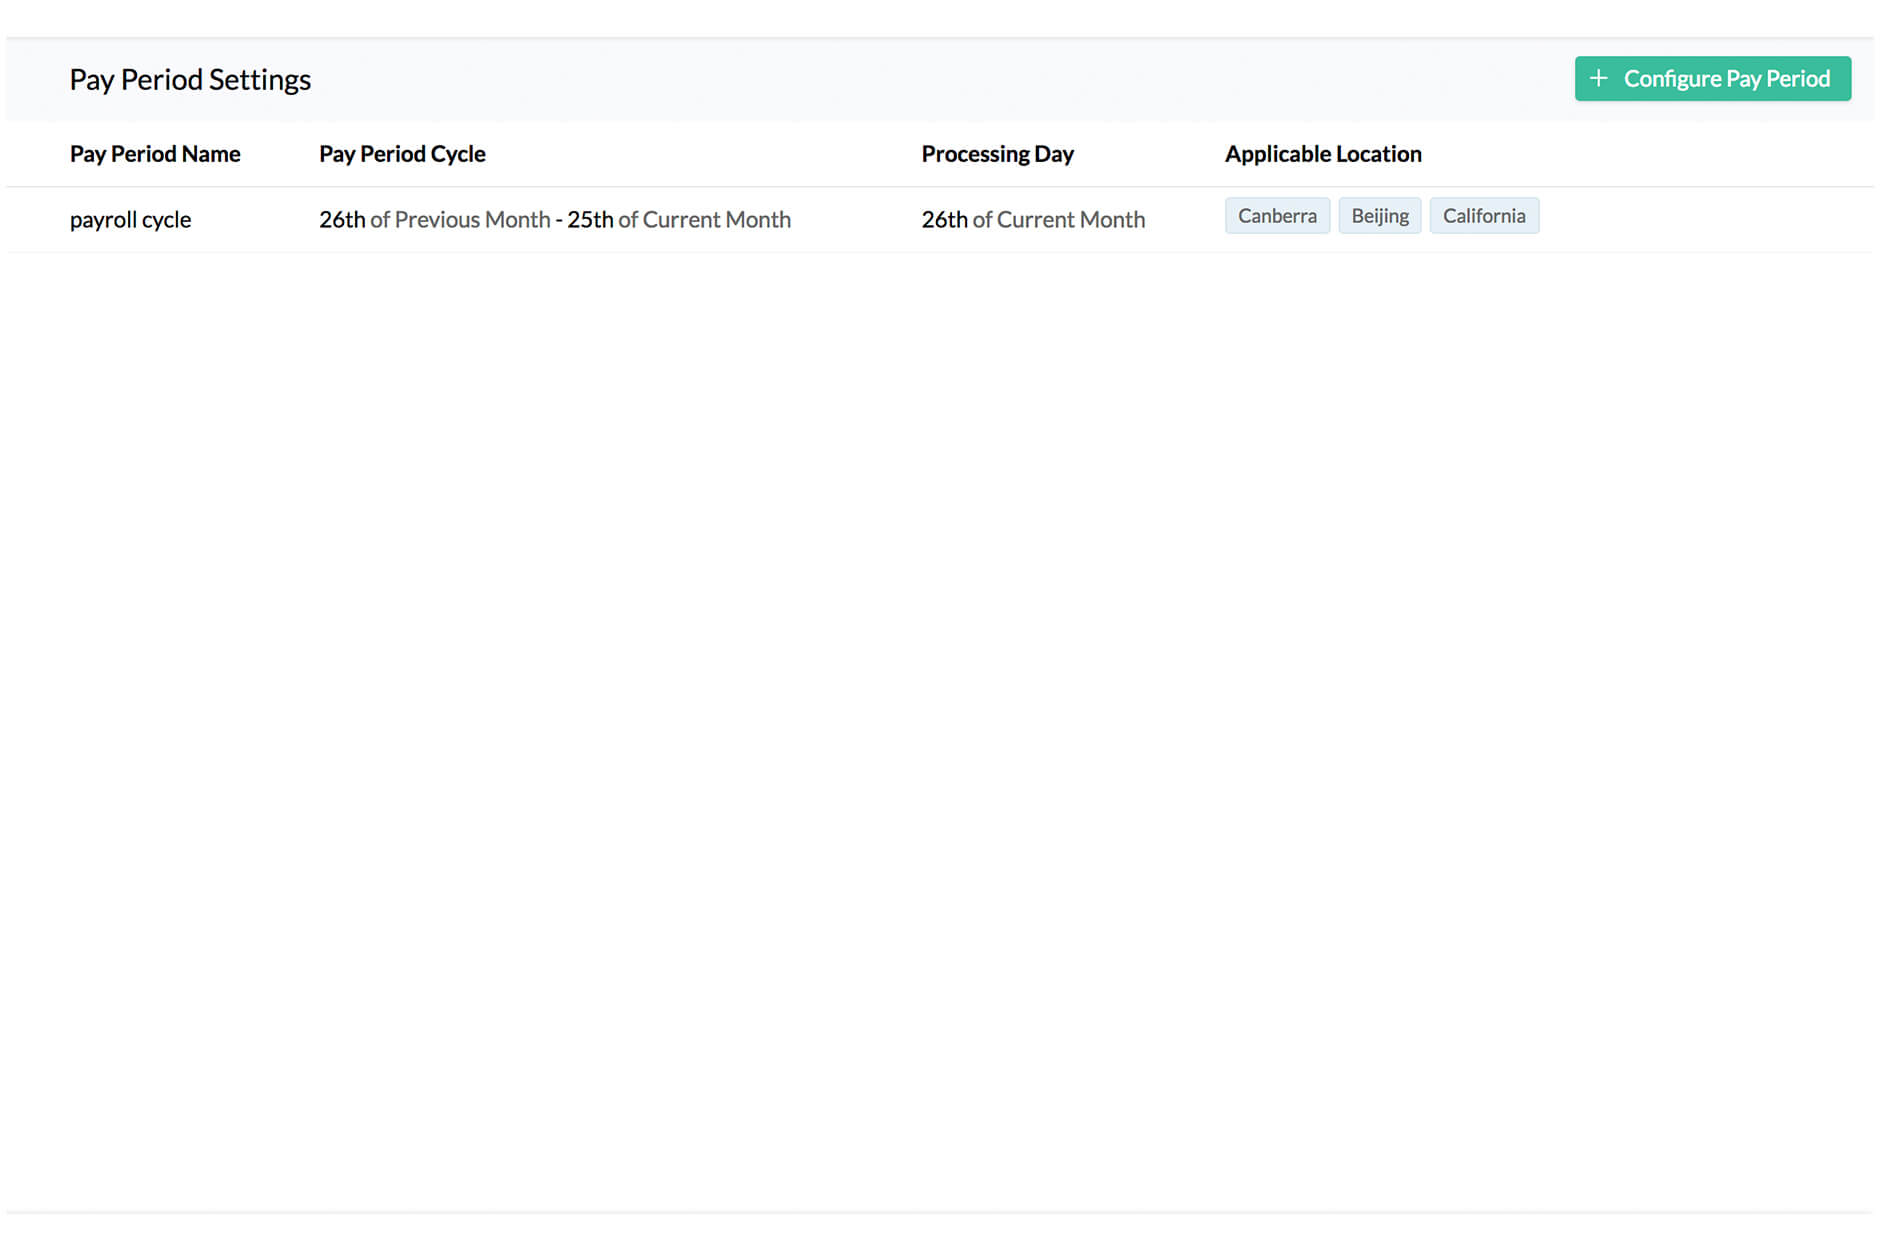Click the Pay Period Cycle column header
Screen dimensions: 1880x1250
401,154
